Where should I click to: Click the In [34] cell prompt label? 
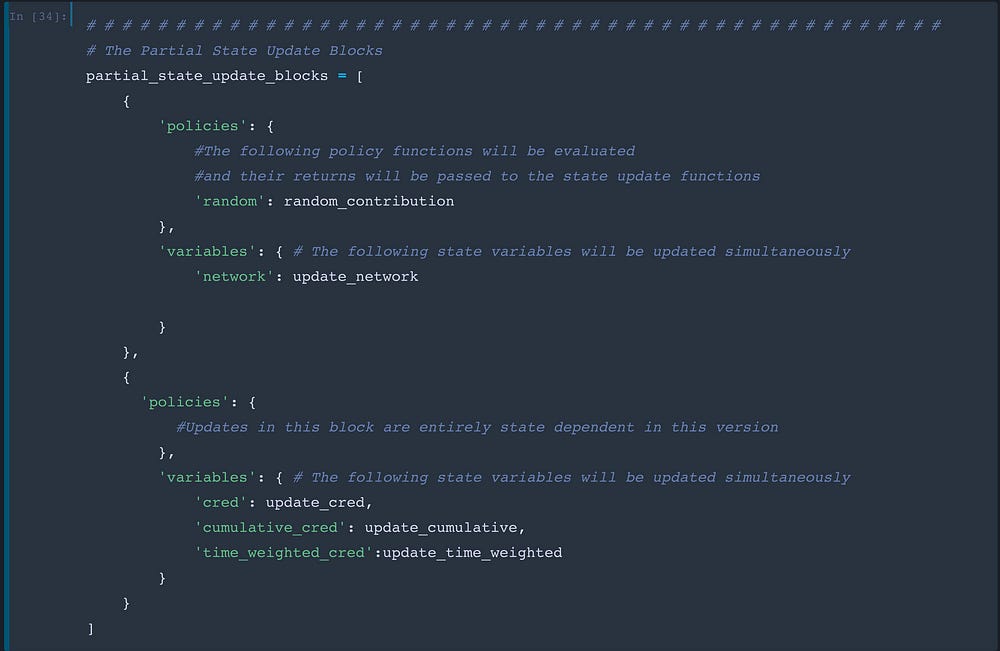pyautogui.click(x=38, y=16)
